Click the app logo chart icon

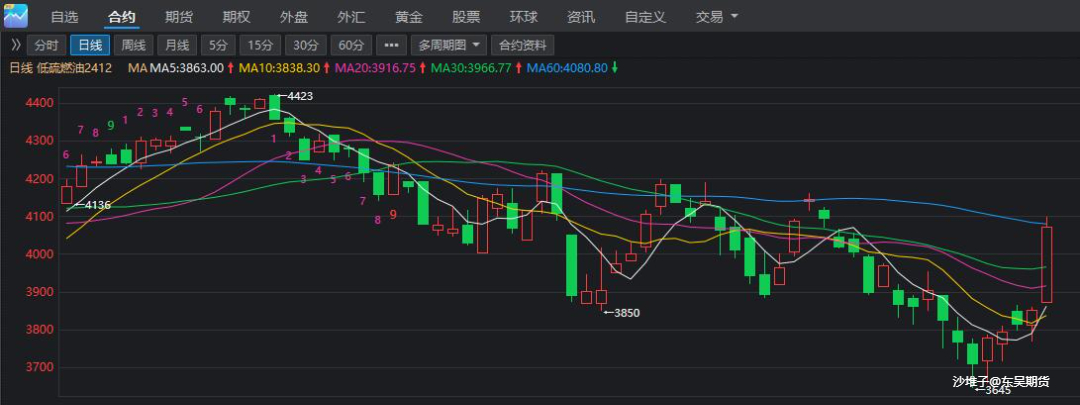(x=16, y=15)
